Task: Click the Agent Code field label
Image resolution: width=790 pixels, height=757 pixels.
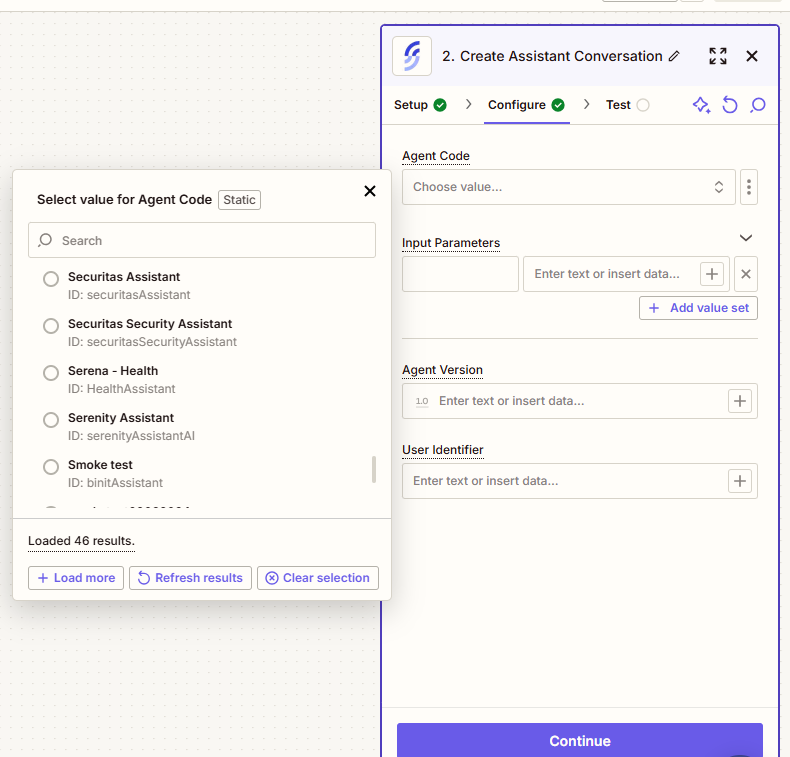Action: pyautogui.click(x=436, y=156)
